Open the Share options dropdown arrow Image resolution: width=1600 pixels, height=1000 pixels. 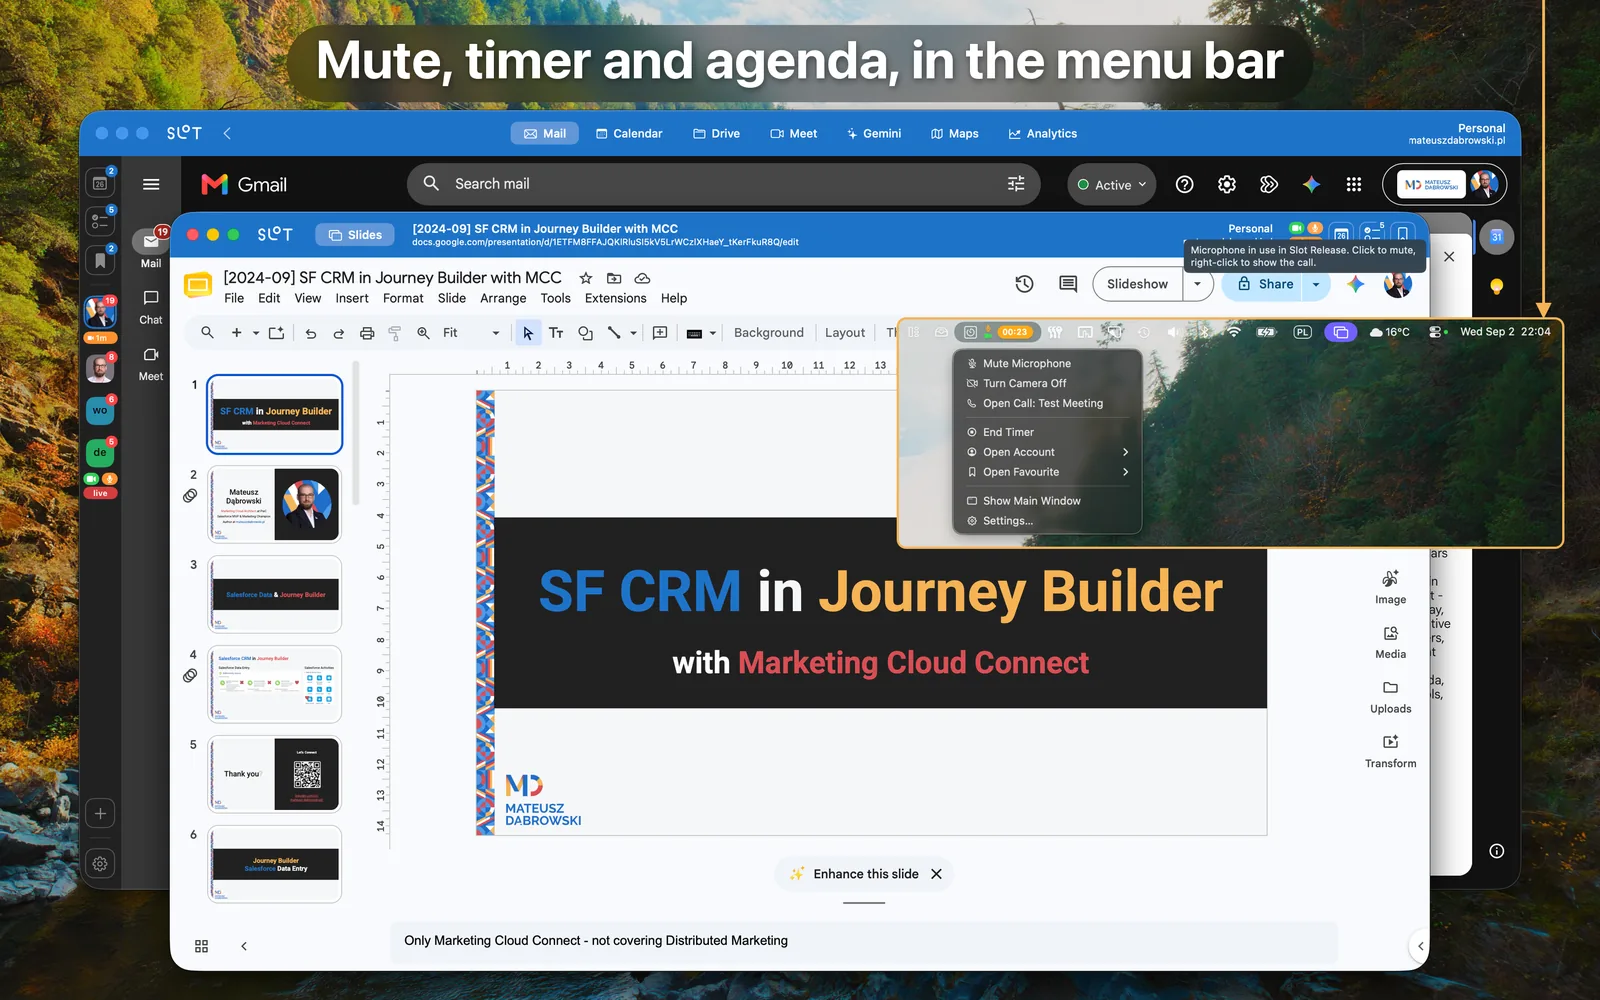click(1316, 284)
